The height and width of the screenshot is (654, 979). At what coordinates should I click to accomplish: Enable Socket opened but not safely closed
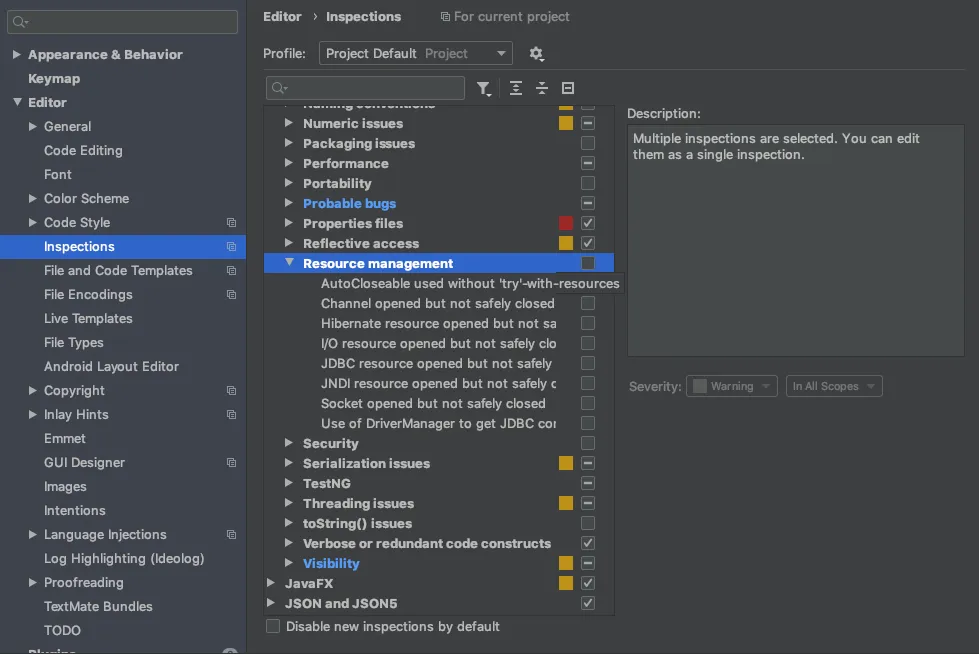[x=588, y=404]
